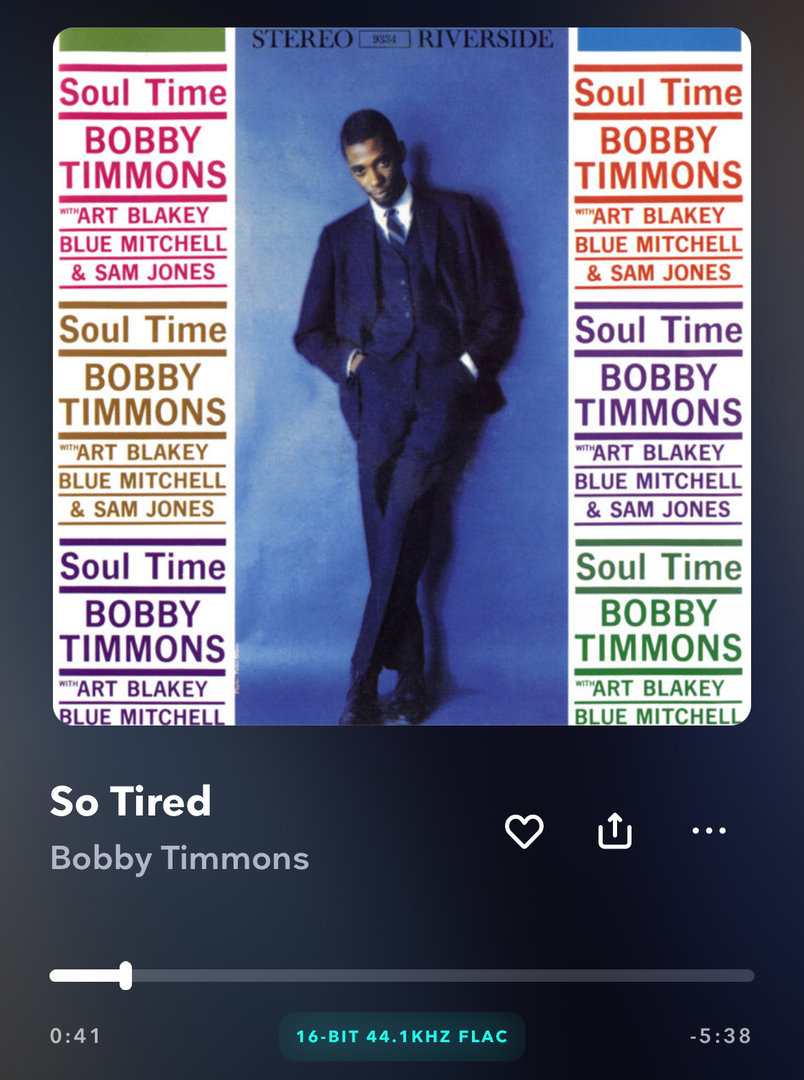
Task: Click the playback progress slider knob
Action: (125, 975)
